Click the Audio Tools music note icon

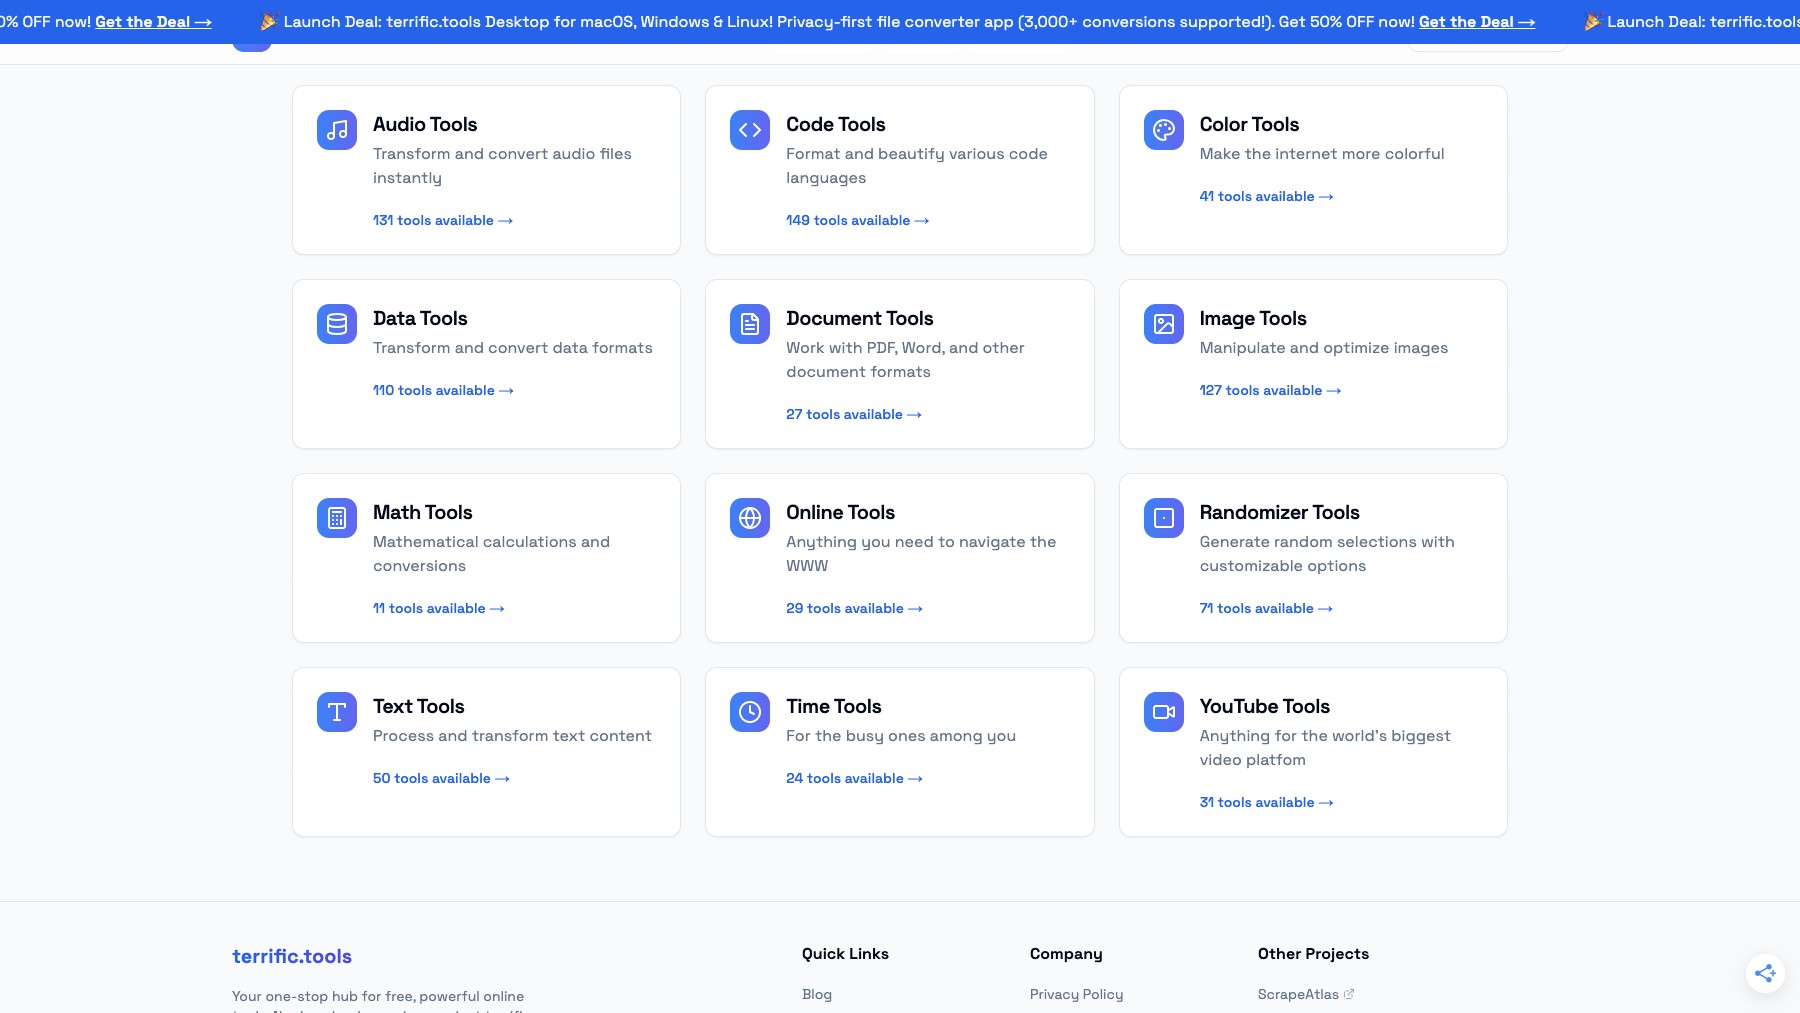(x=337, y=130)
